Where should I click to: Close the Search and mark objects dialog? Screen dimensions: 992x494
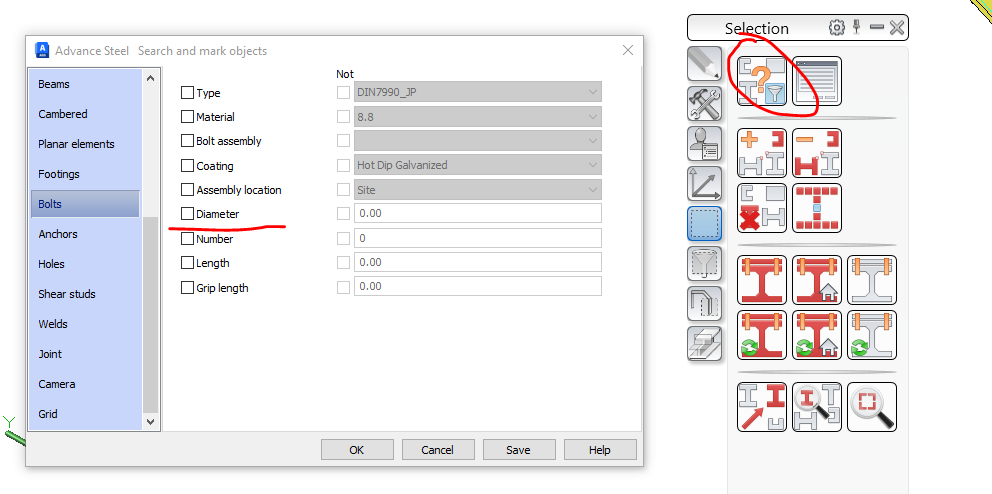(x=628, y=50)
